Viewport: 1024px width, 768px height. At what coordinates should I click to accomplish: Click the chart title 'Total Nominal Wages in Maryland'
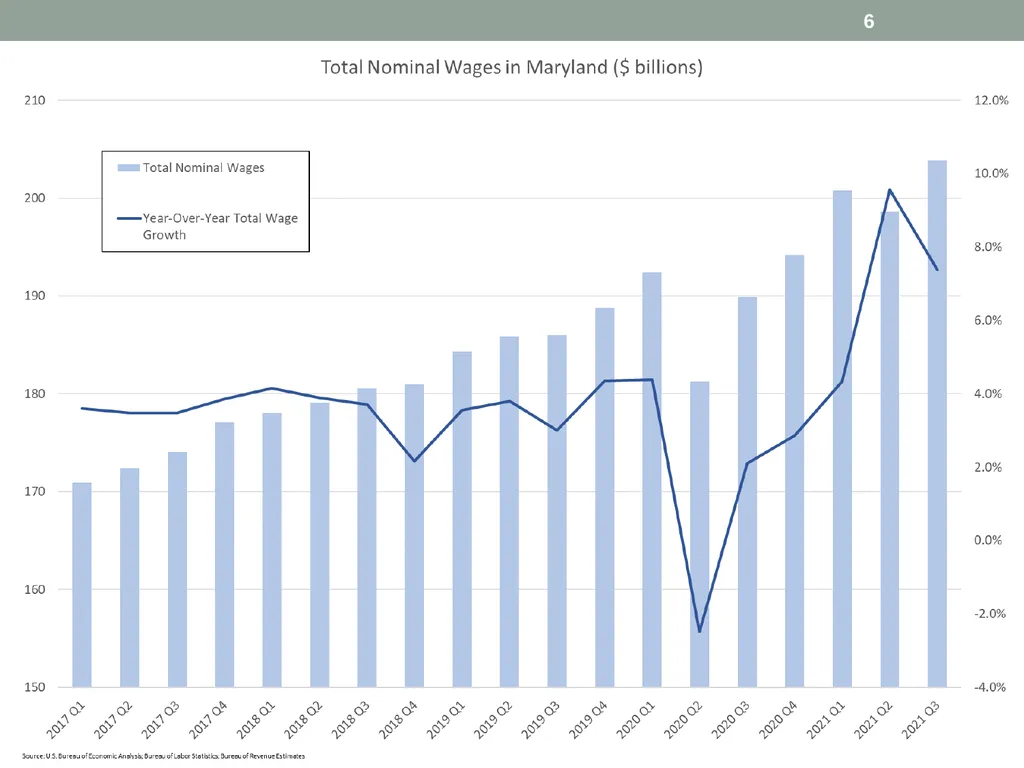pos(511,67)
